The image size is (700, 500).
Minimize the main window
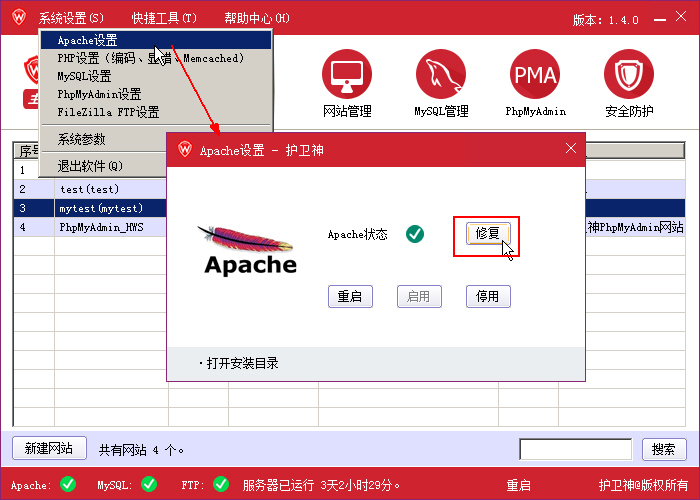659,19
